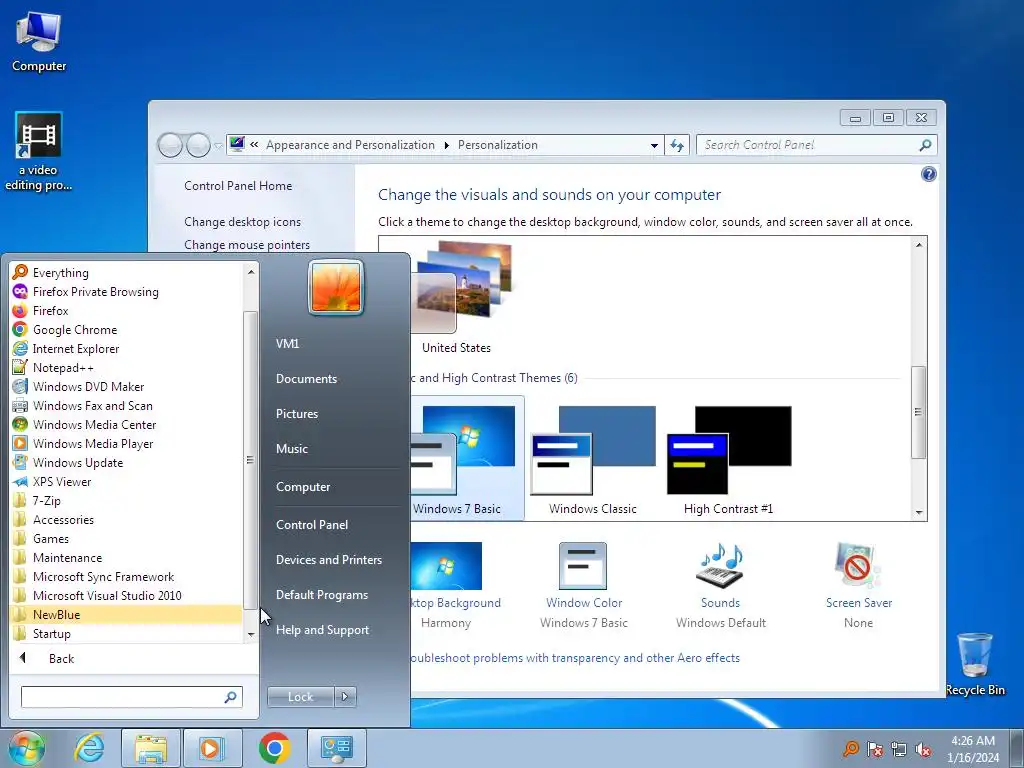
Task: Open Devices and Printers
Action: coord(328,560)
